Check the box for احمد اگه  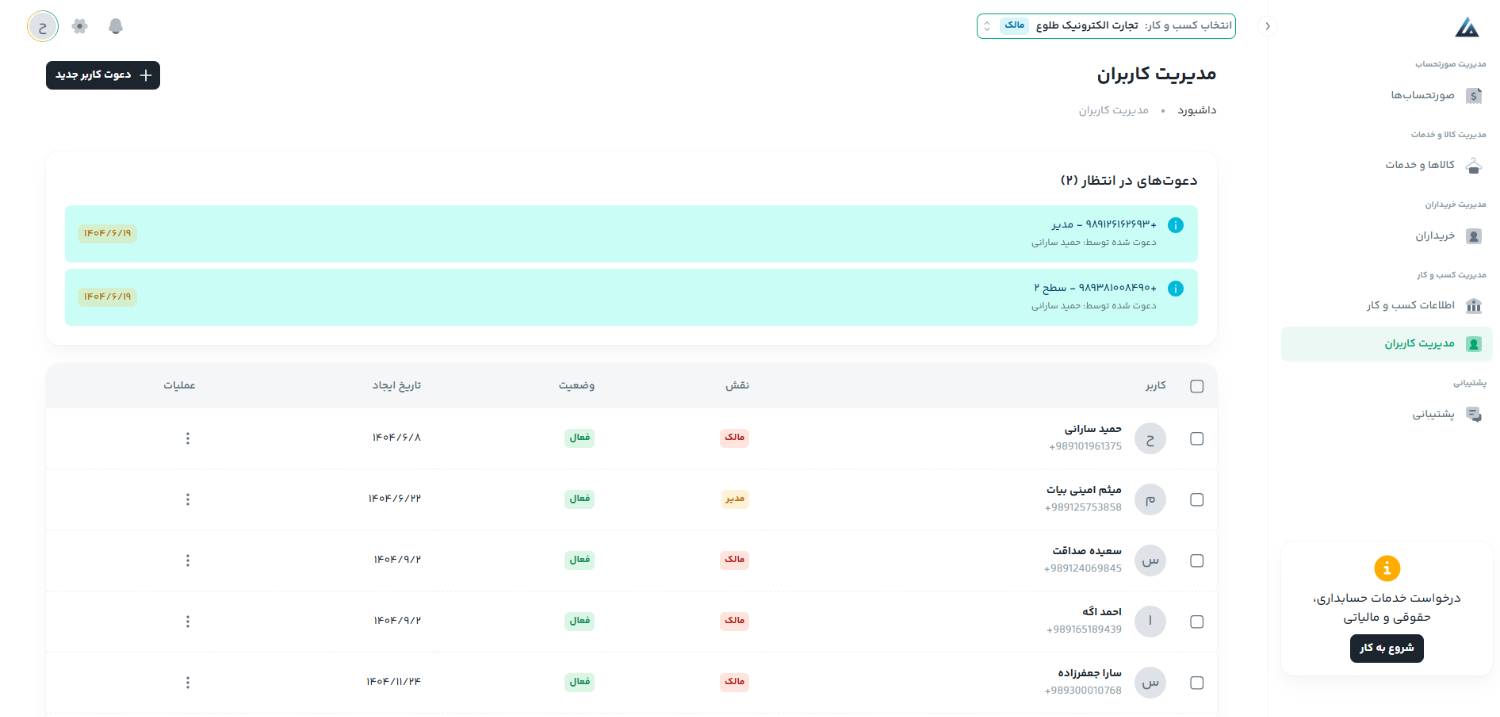pos(1197,622)
